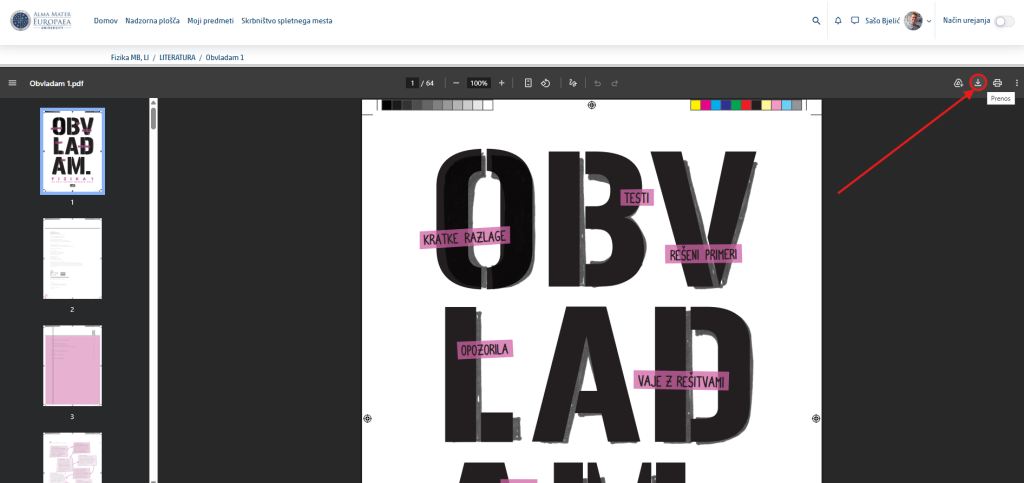The image size is (1024, 483).
Task: Click the thumbnail sidebar scrollbar handle
Action: coord(153,117)
